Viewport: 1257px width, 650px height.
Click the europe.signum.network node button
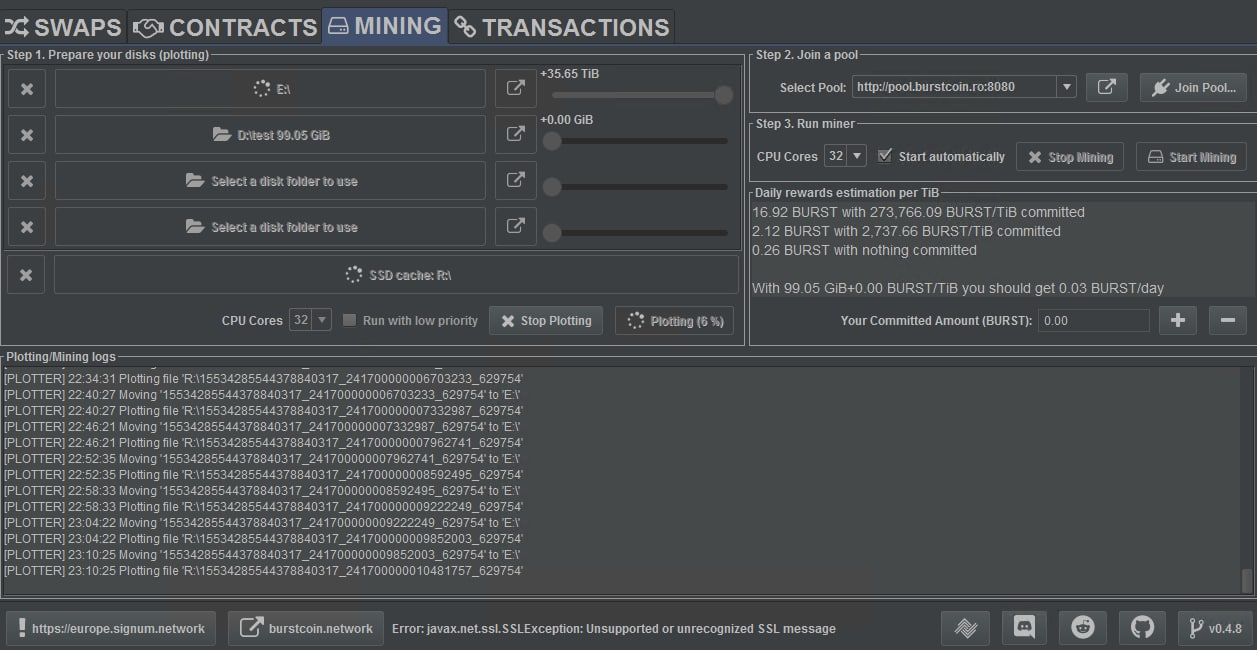click(111, 629)
